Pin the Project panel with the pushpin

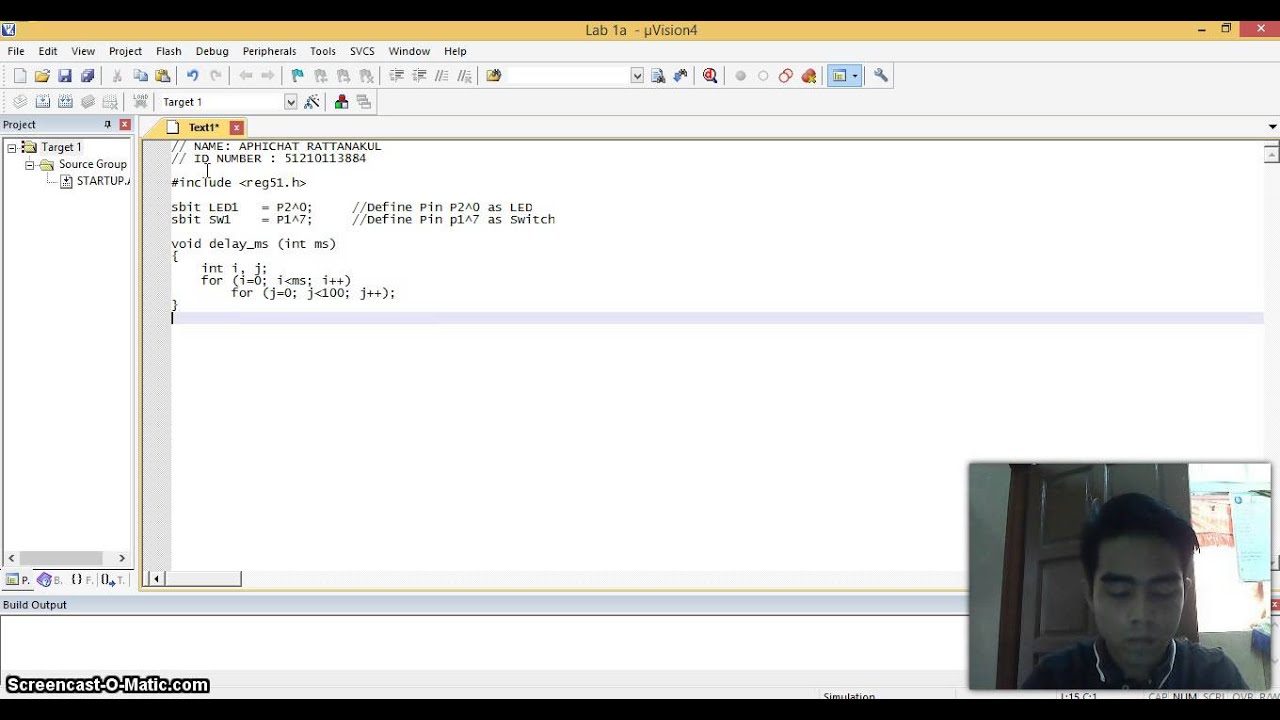(108, 125)
